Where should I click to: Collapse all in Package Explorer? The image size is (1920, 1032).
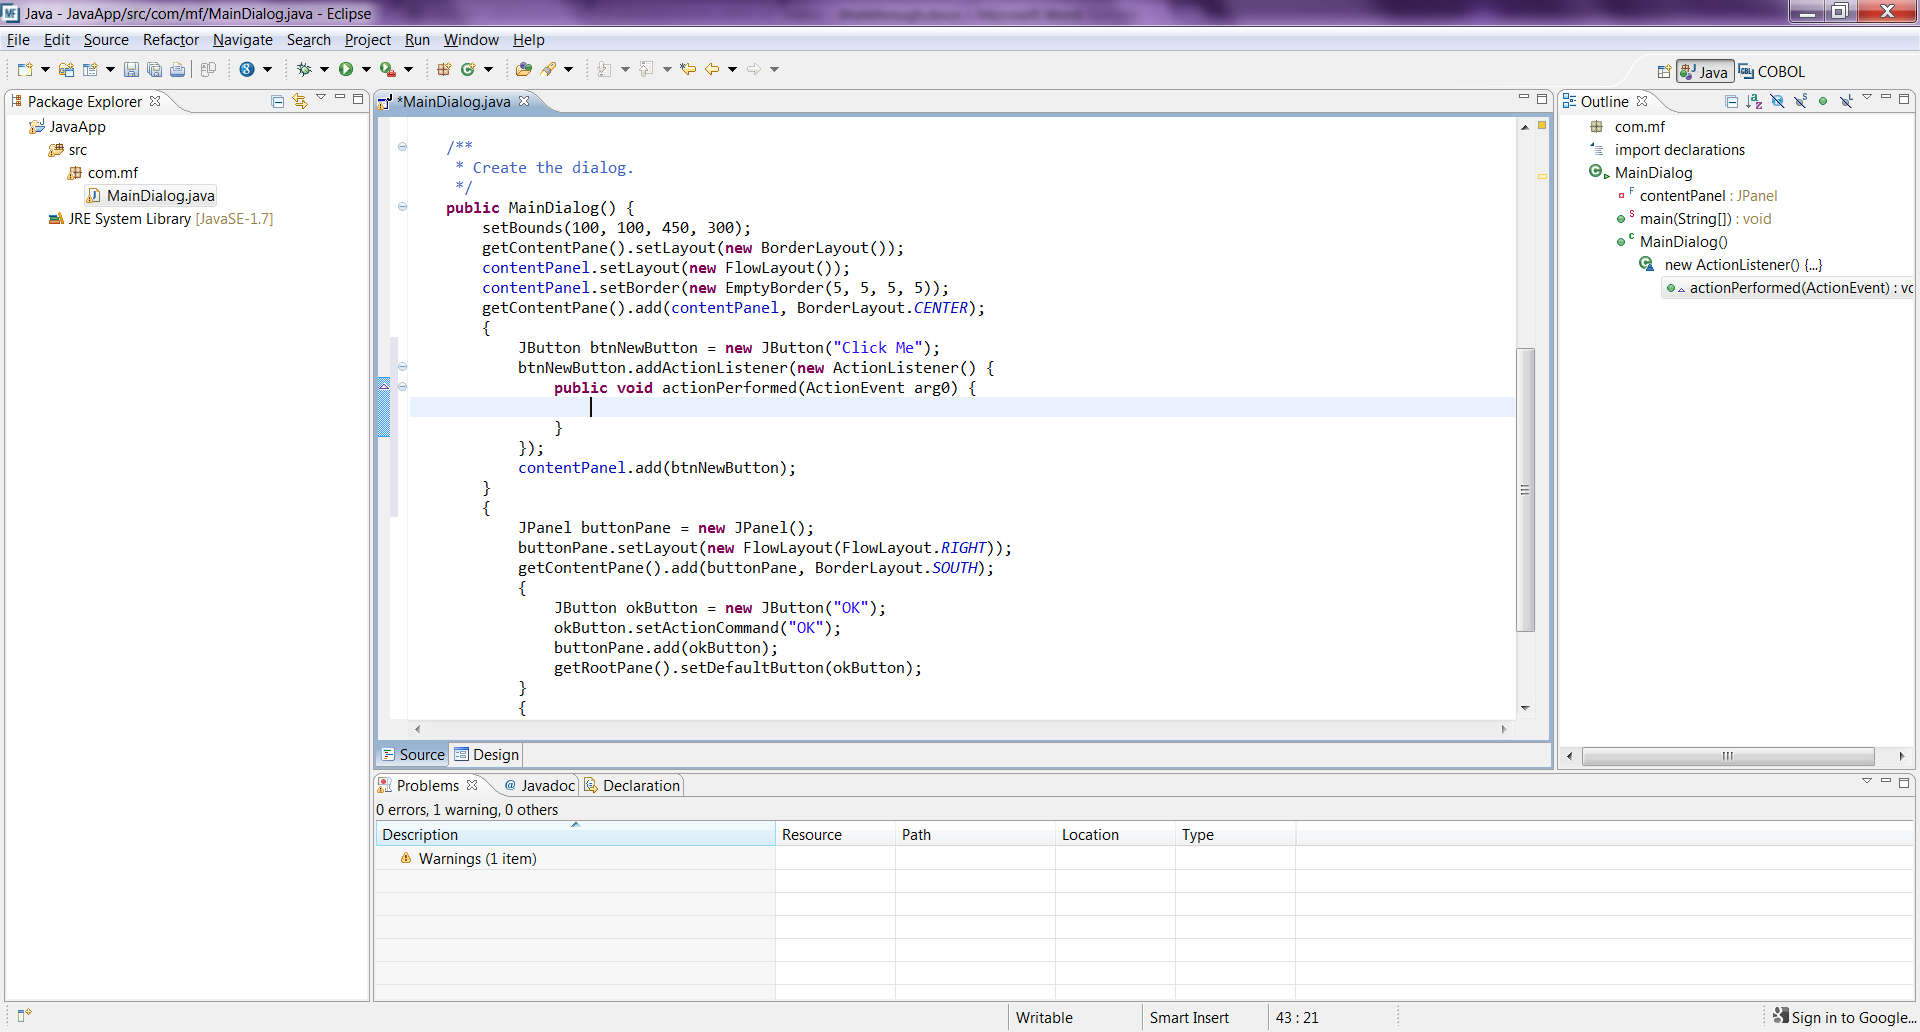click(278, 102)
